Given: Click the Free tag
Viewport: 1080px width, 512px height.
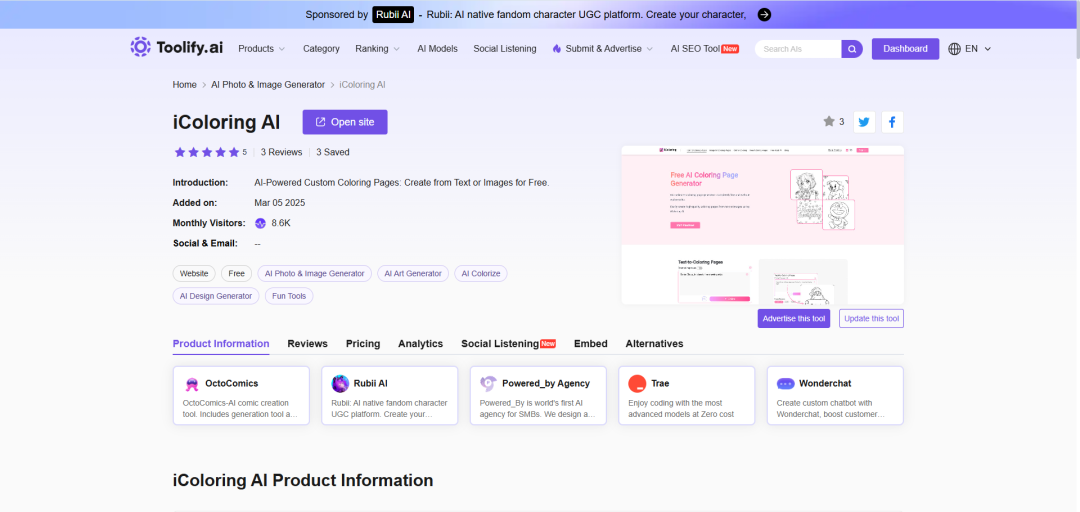Looking at the screenshot, I should [x=236, y=274].
